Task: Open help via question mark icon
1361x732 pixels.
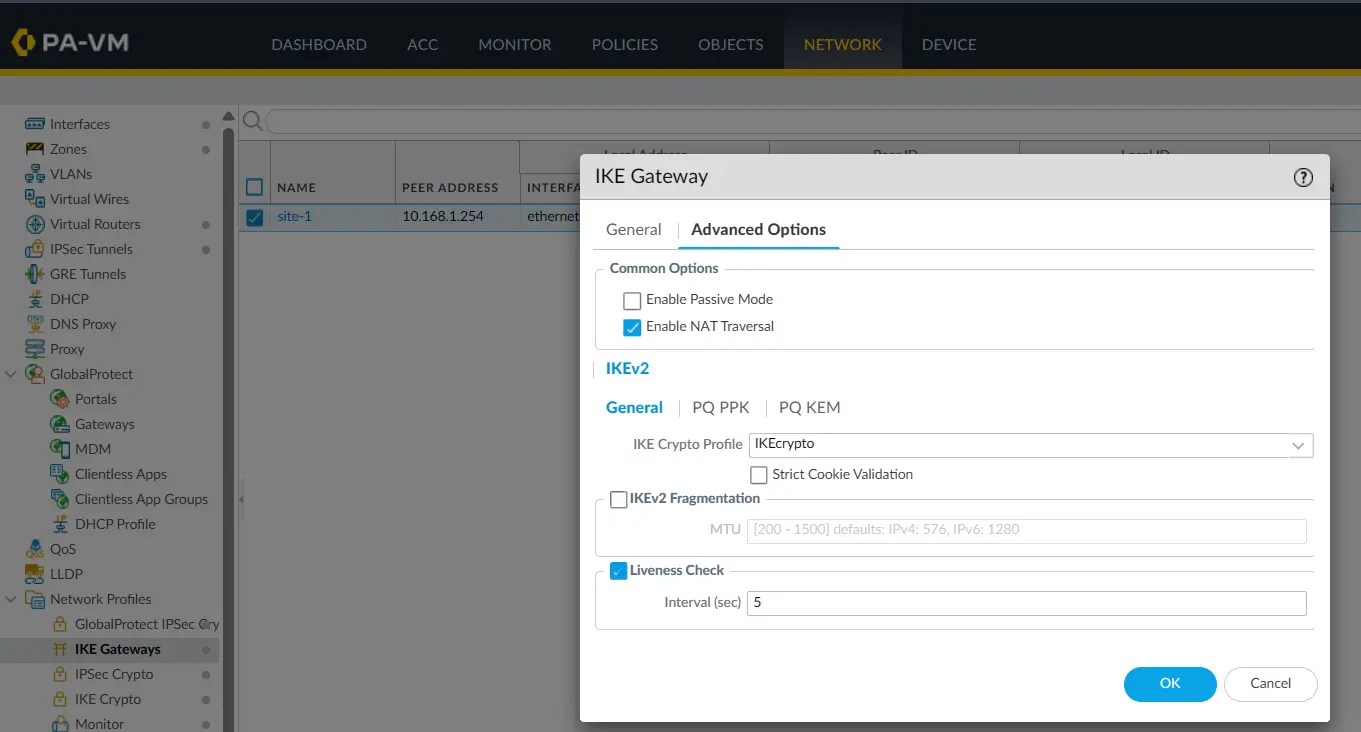Action: [1303, 177]
